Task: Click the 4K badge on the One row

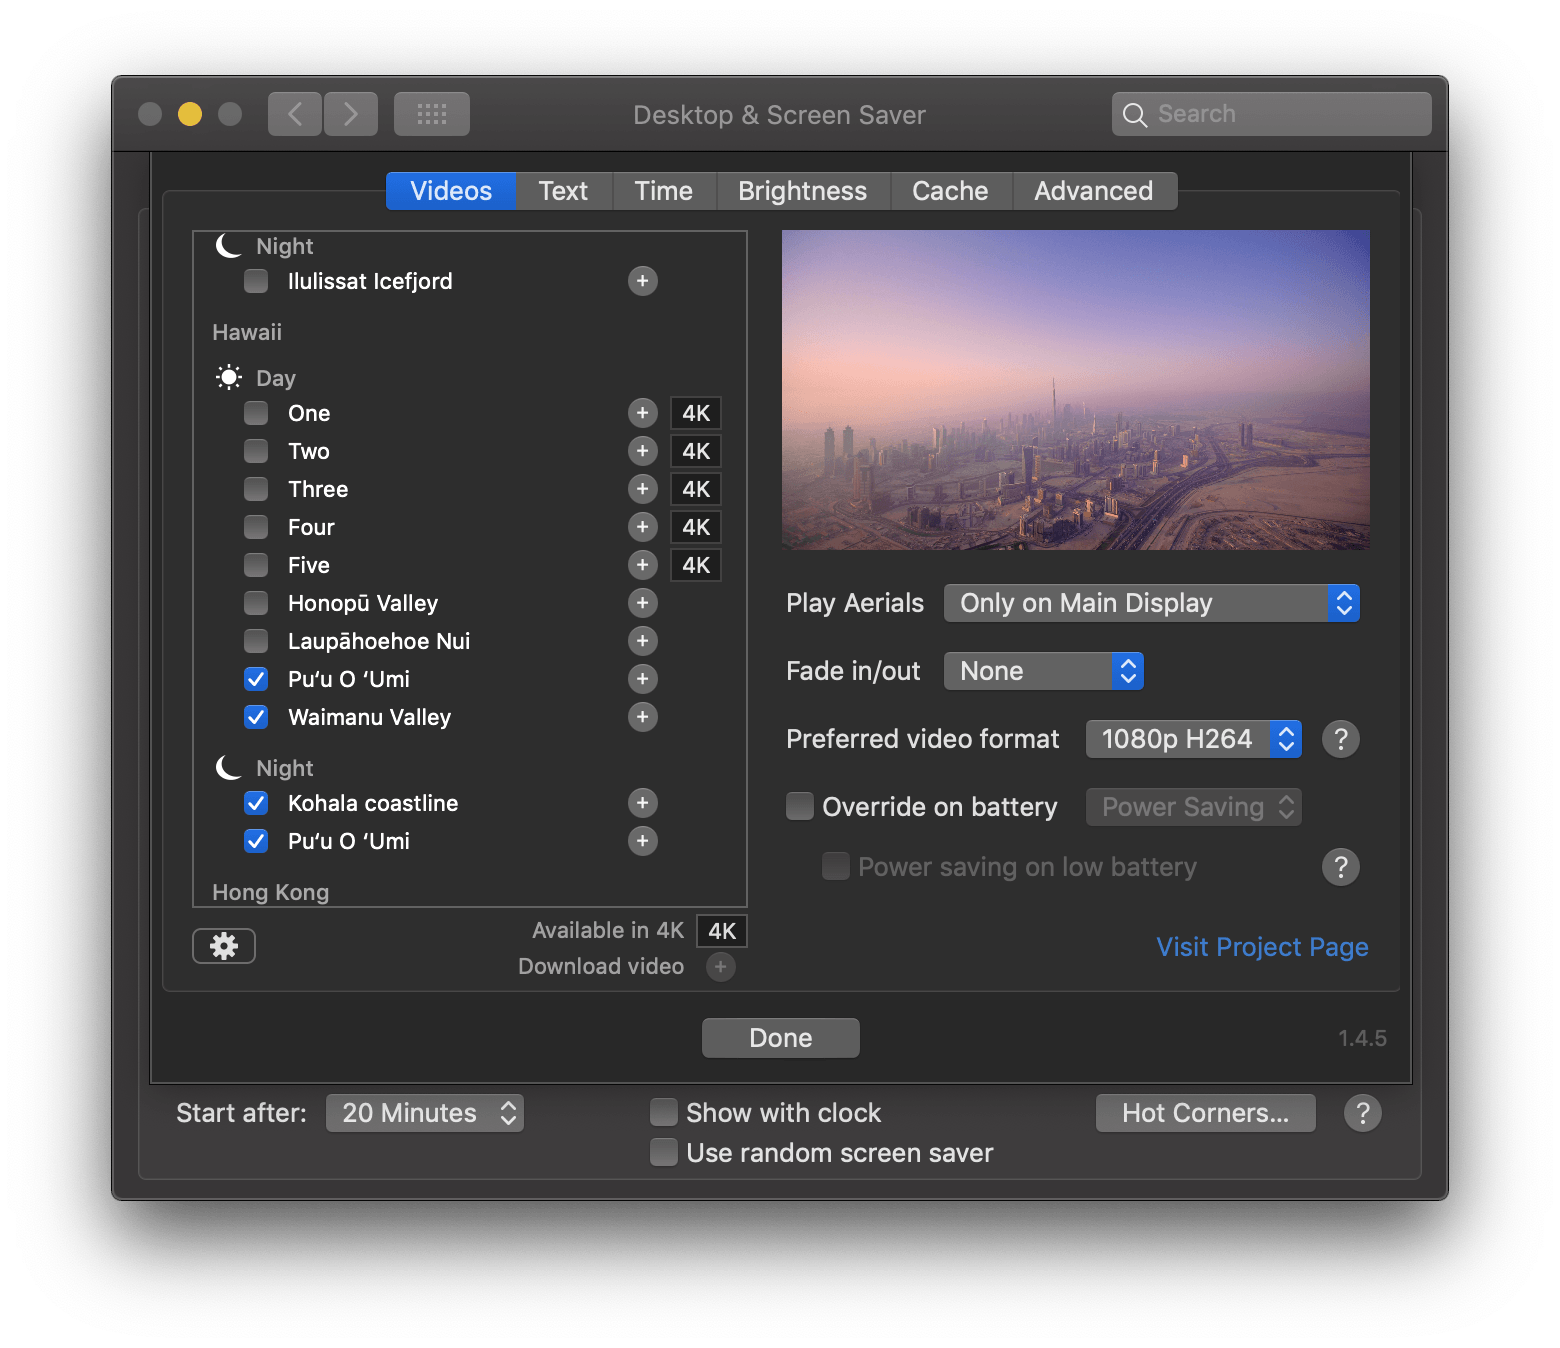Action: coord(696,413)
